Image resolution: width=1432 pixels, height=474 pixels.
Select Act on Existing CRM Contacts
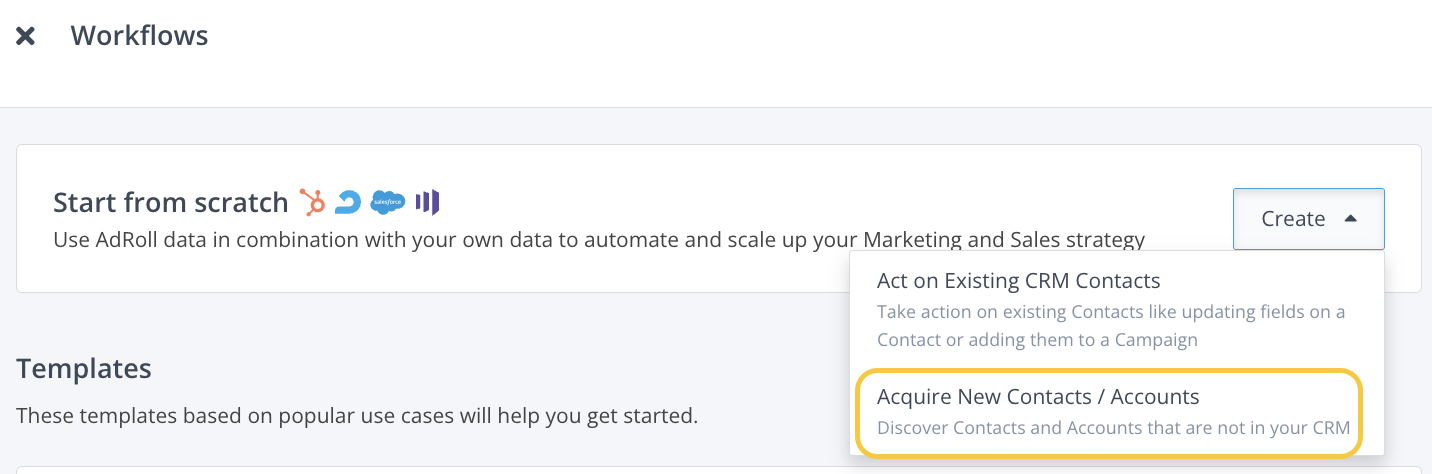pos(1018,281)
